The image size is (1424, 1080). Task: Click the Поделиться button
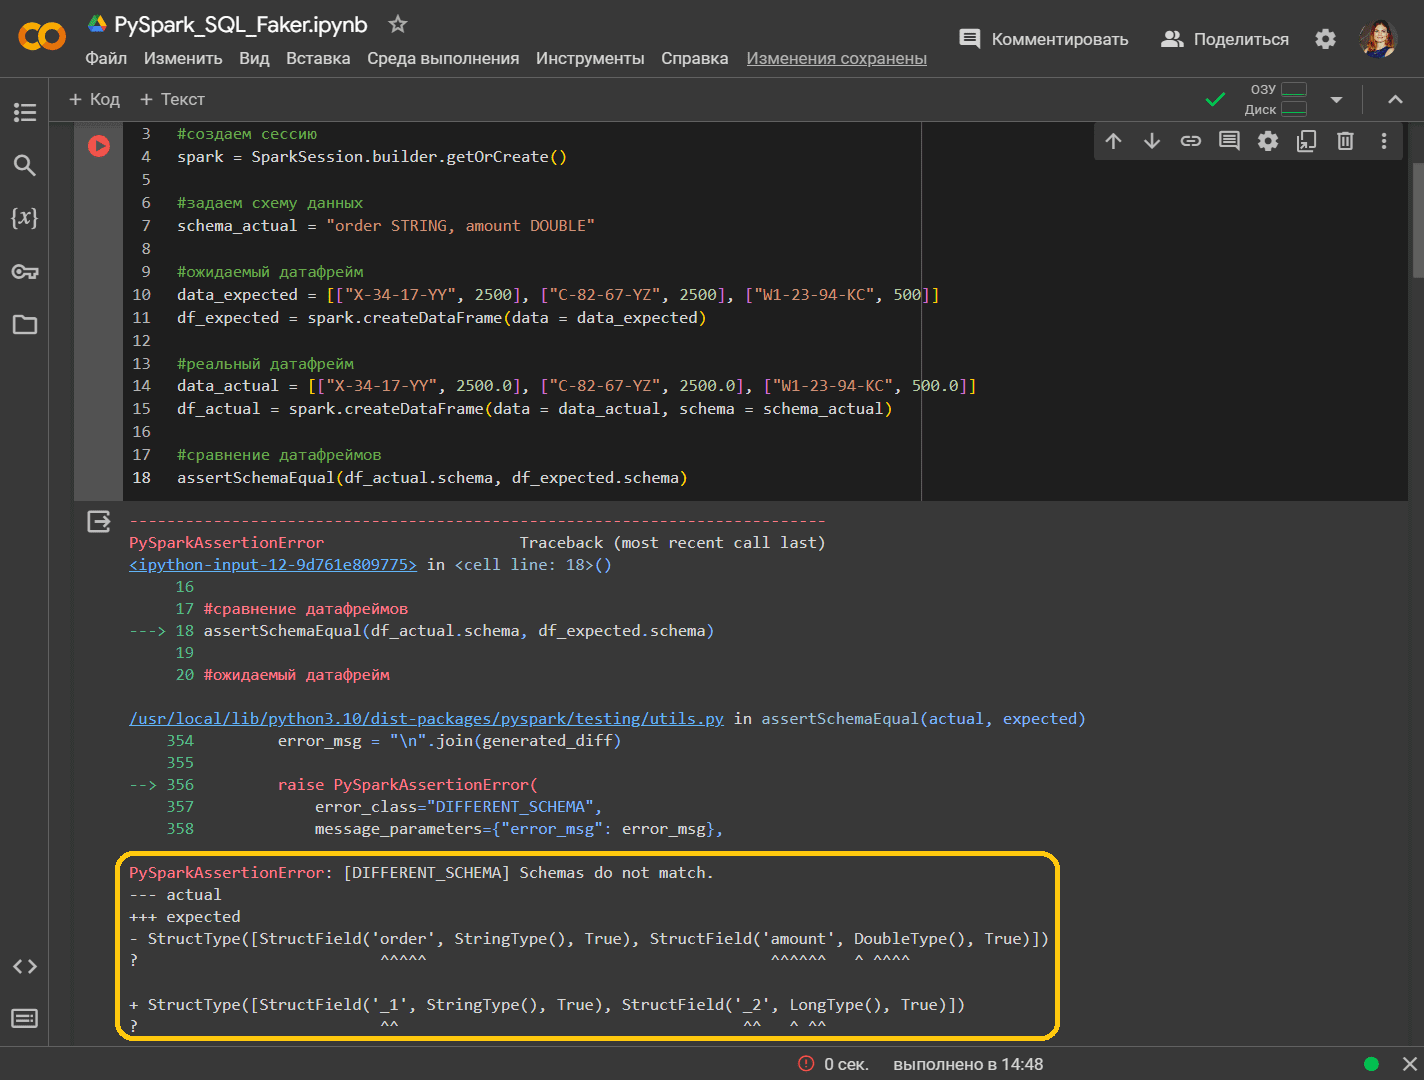click(1224, 39)
